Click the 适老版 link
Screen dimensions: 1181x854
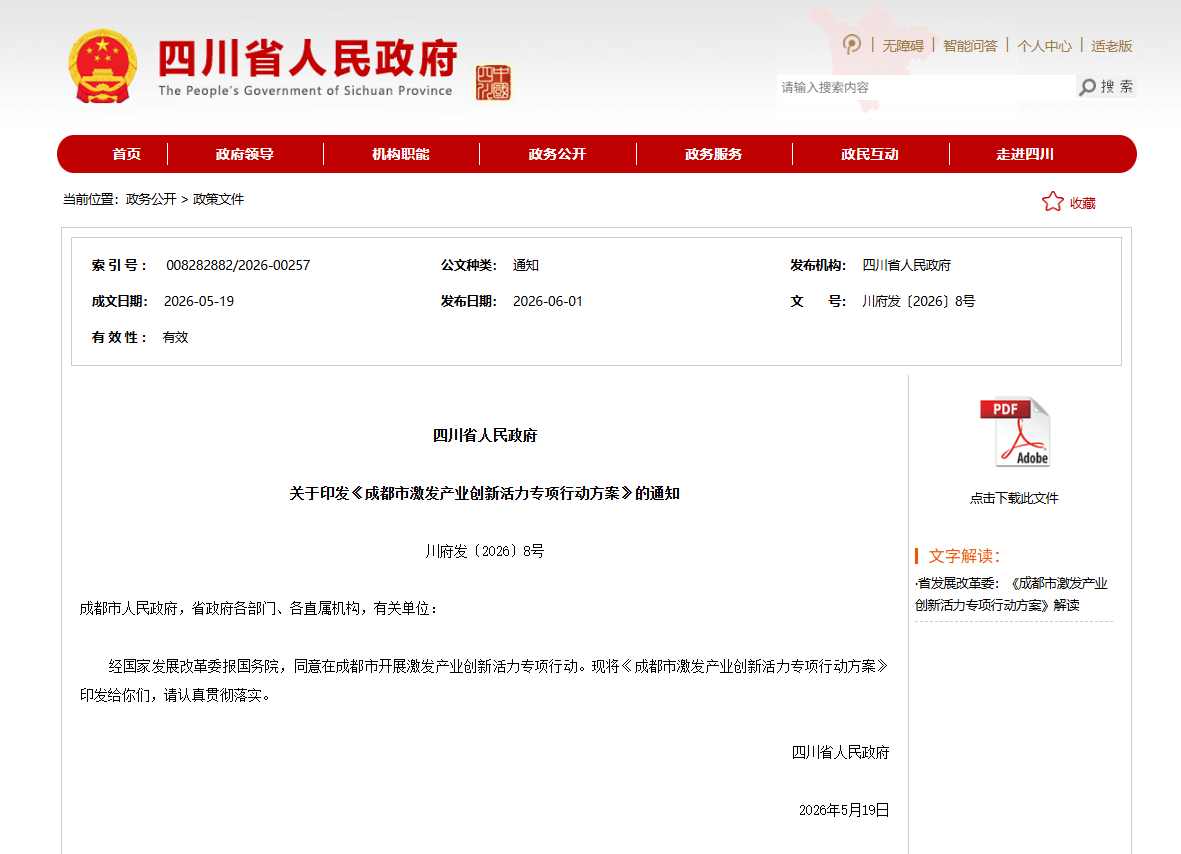pos(1112,46)
